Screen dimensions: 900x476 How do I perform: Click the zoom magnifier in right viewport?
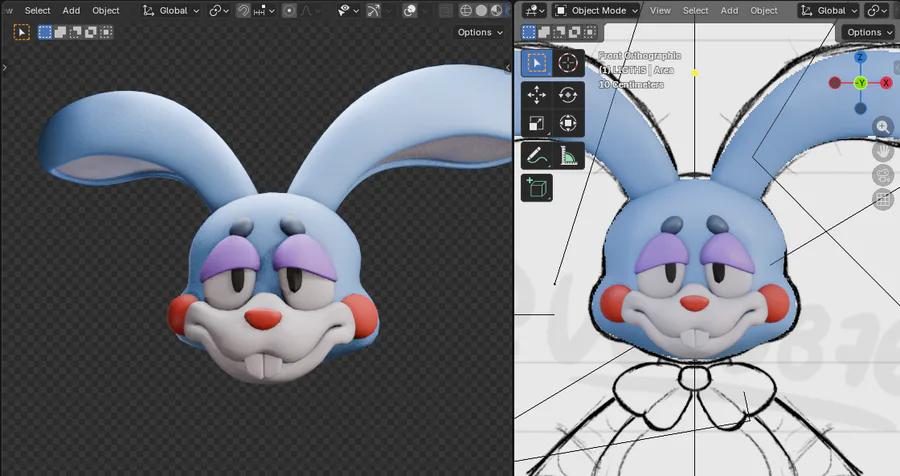point(883,127)
